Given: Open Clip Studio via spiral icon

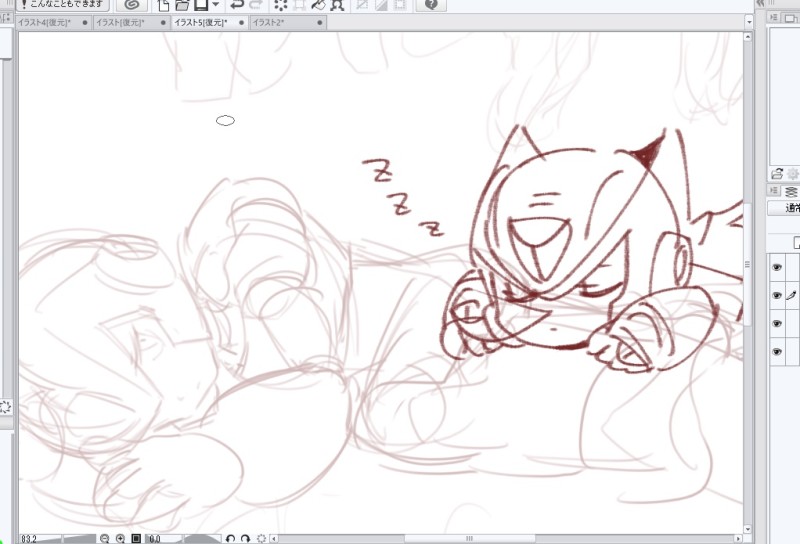Looking at the screenshot, I should [x=132, y=5].
